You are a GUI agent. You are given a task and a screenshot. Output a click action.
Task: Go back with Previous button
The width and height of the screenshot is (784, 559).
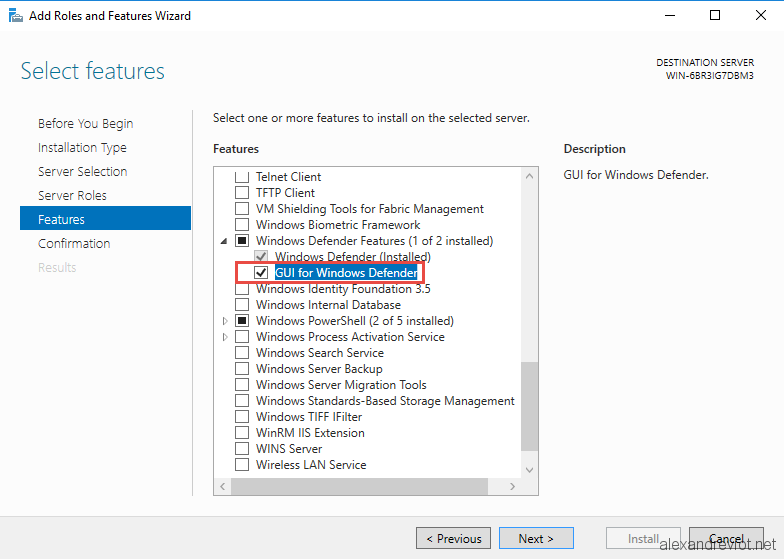tap(454, 538)
